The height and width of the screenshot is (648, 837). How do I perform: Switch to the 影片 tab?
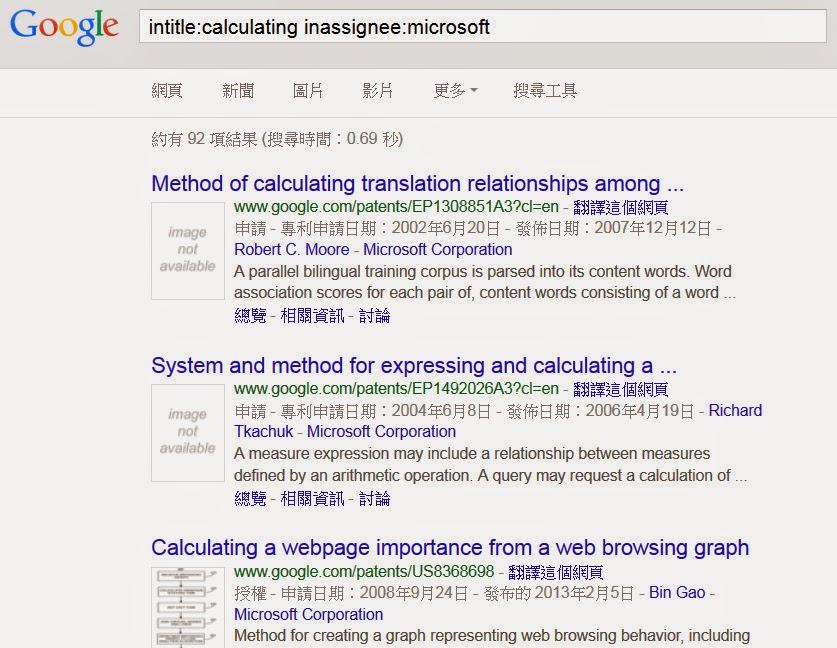point(378,91)
